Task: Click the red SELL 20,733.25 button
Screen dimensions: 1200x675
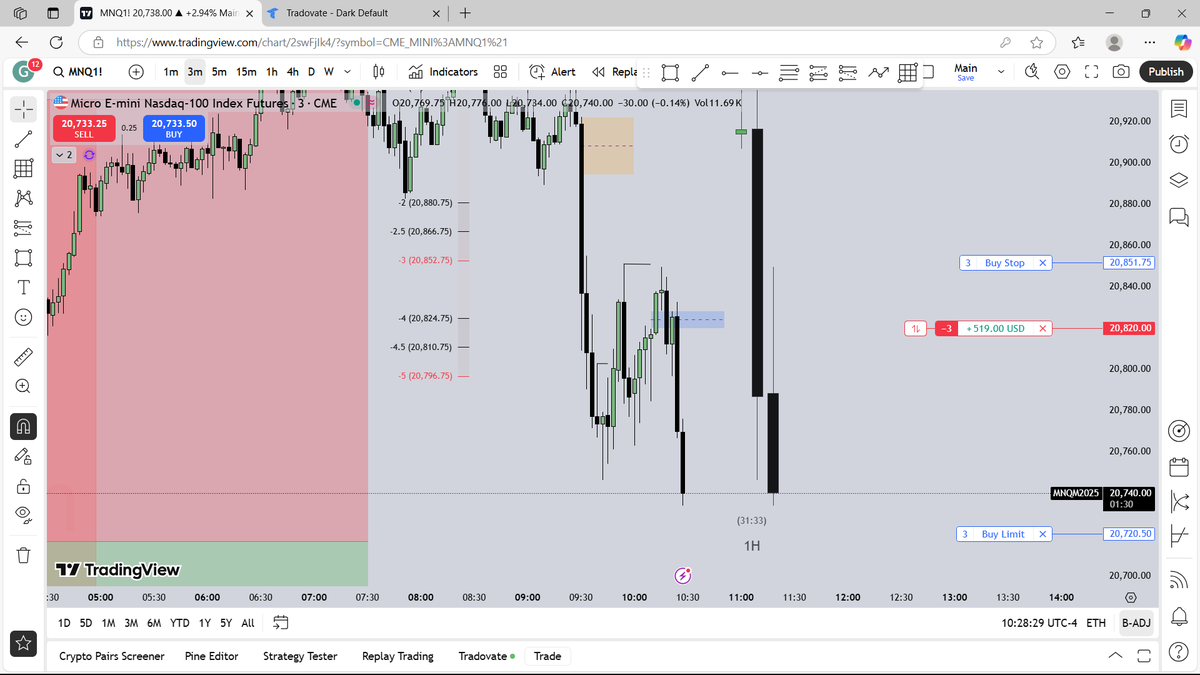Action: pos(83,128)
